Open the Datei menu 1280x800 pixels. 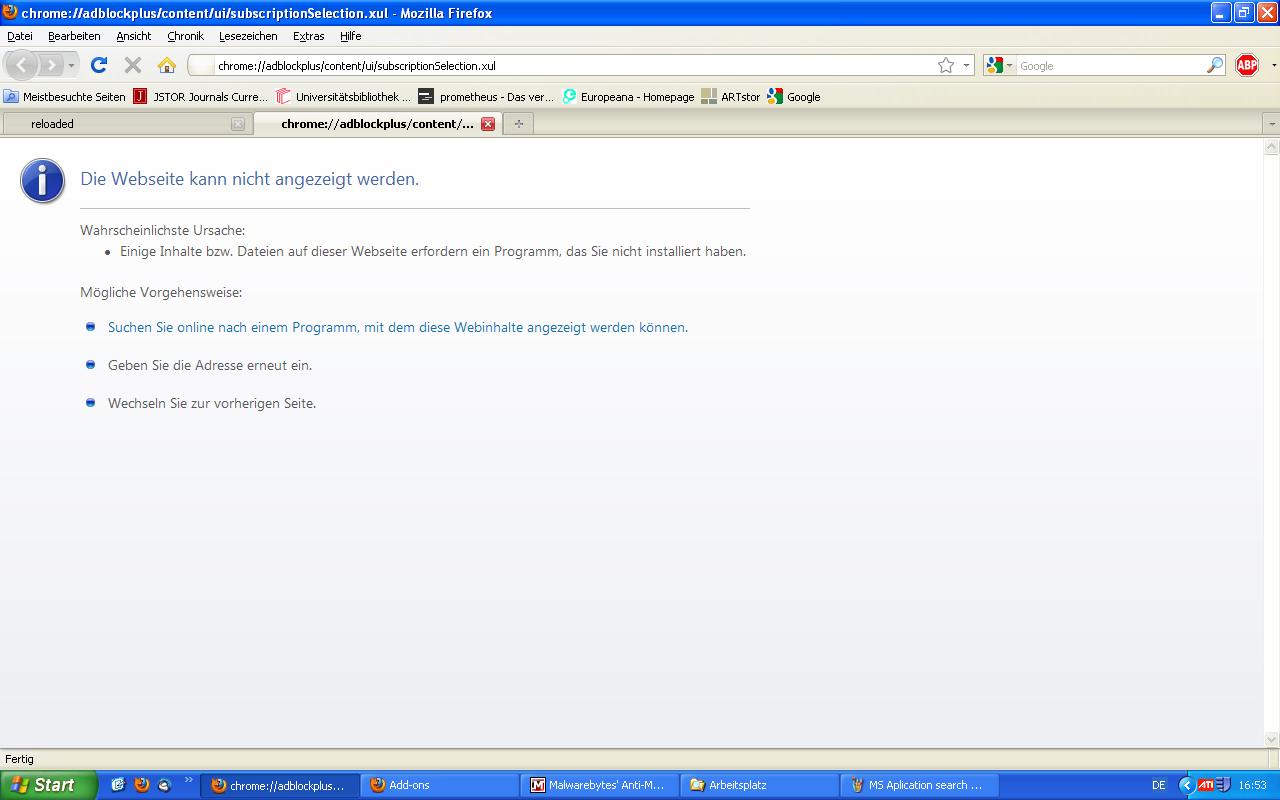pyautogui.click(x=20, y=36)
